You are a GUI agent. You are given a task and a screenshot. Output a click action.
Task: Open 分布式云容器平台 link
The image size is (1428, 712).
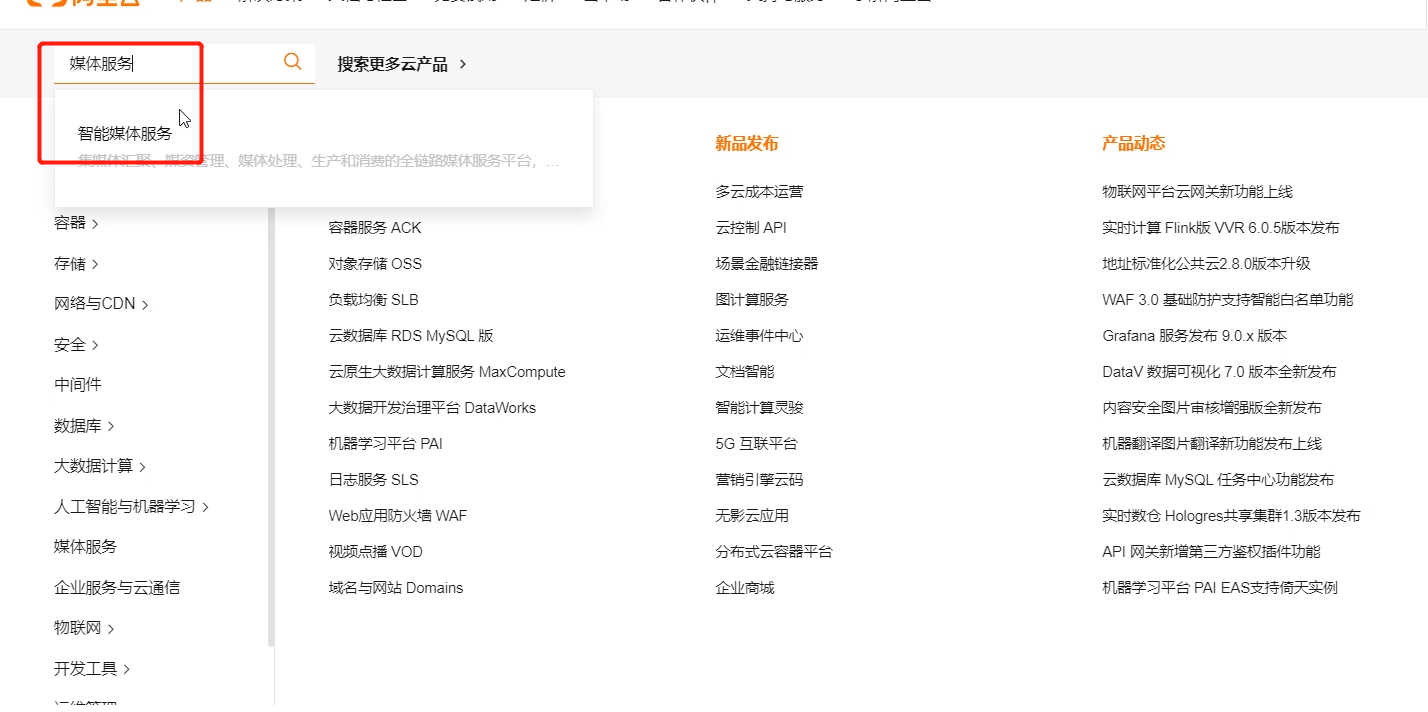pyautogui.click(x=774, y=552)
